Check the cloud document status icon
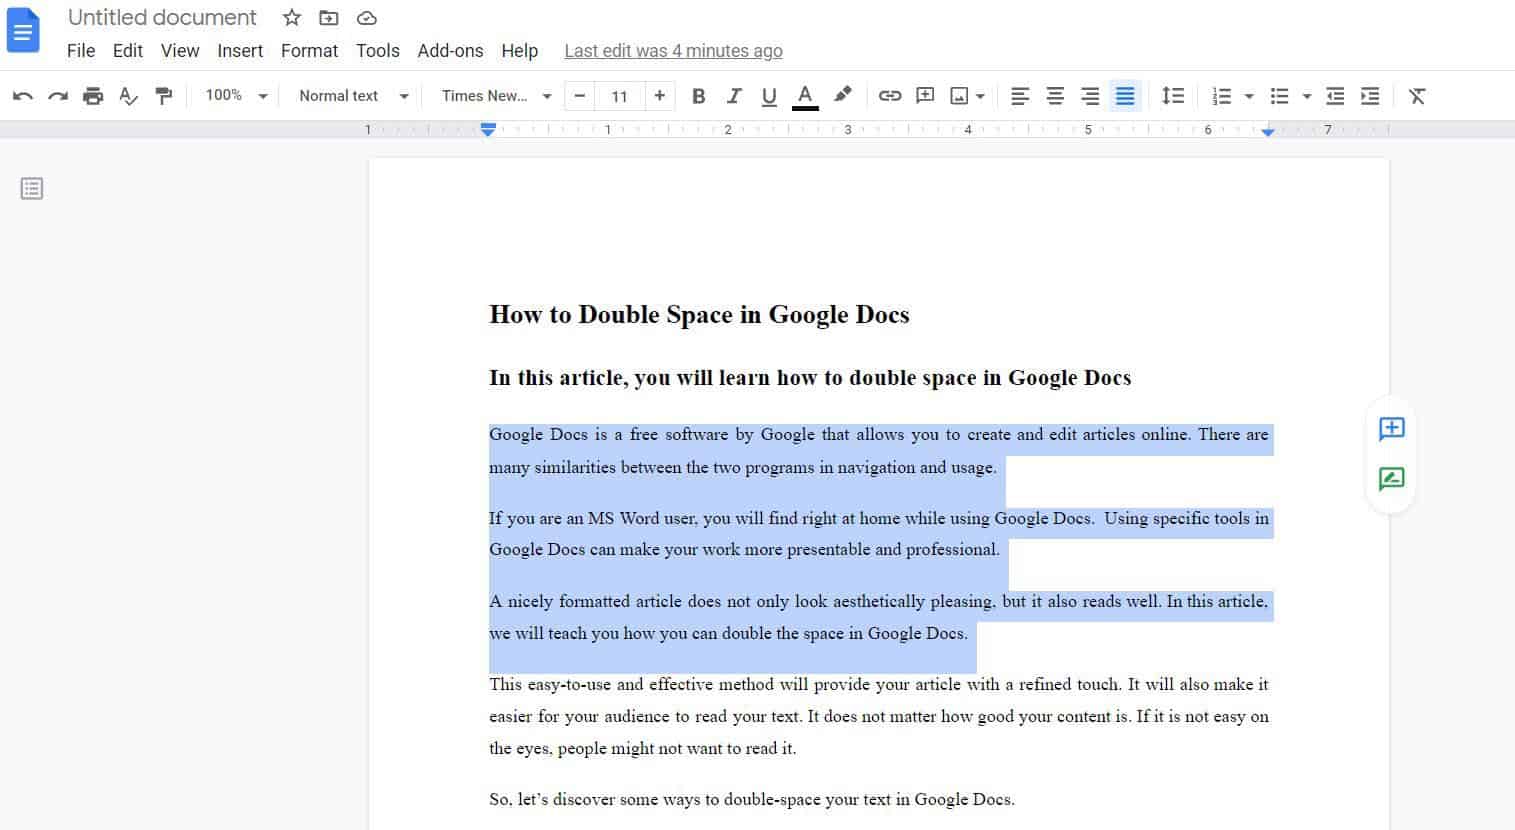 coord(367,18)
